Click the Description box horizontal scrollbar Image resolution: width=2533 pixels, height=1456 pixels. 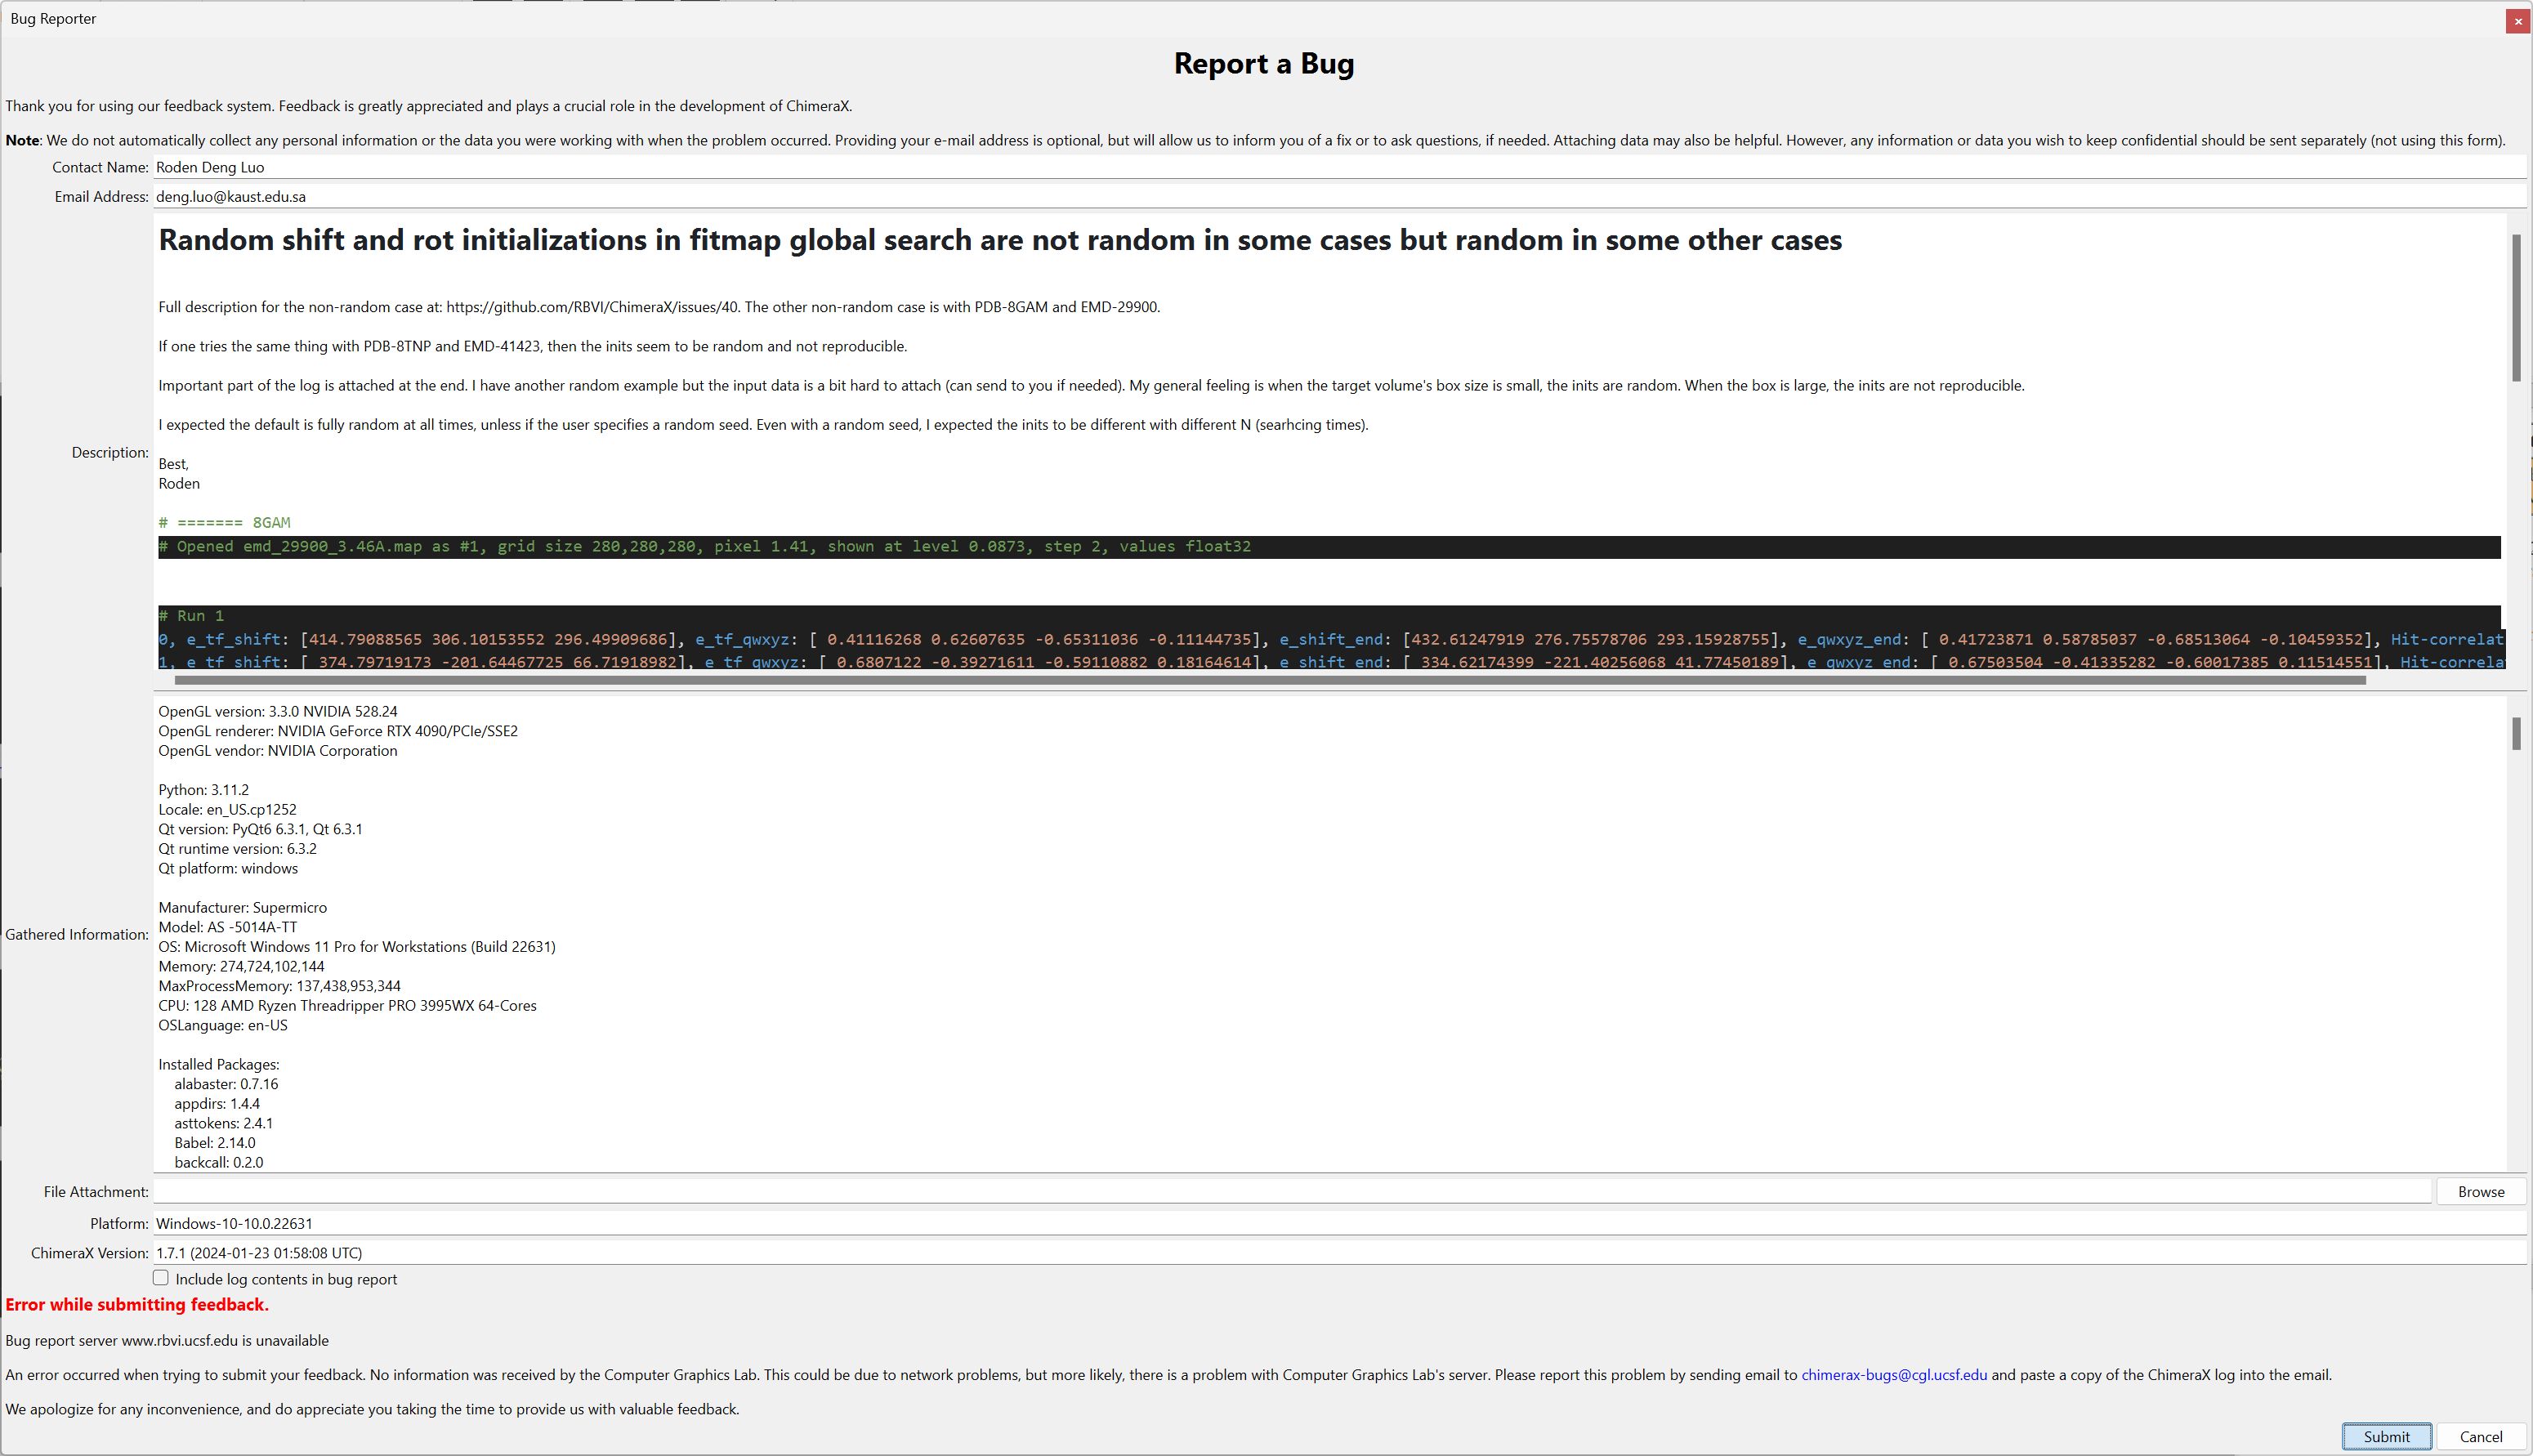[1269, 680]
